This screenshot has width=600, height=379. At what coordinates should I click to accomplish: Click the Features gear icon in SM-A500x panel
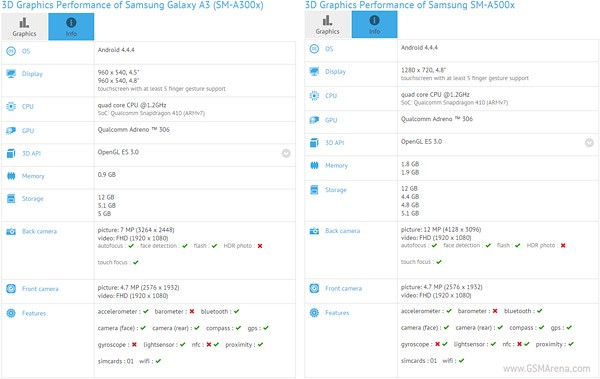tap(314, 313)
